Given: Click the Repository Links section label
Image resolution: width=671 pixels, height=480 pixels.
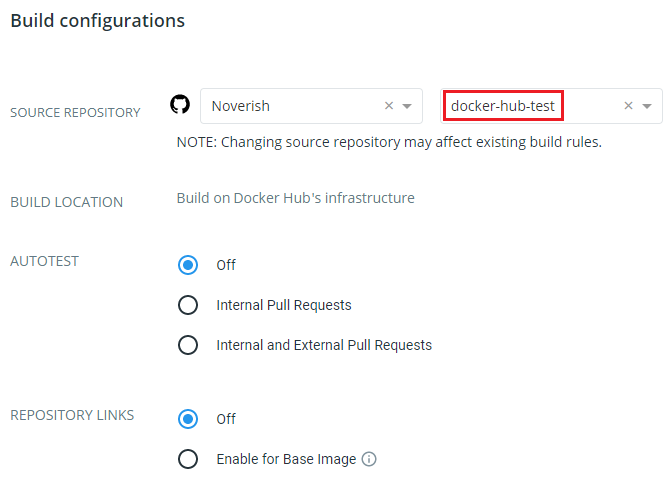Looking at the screenshot, I should coord(72,415).
